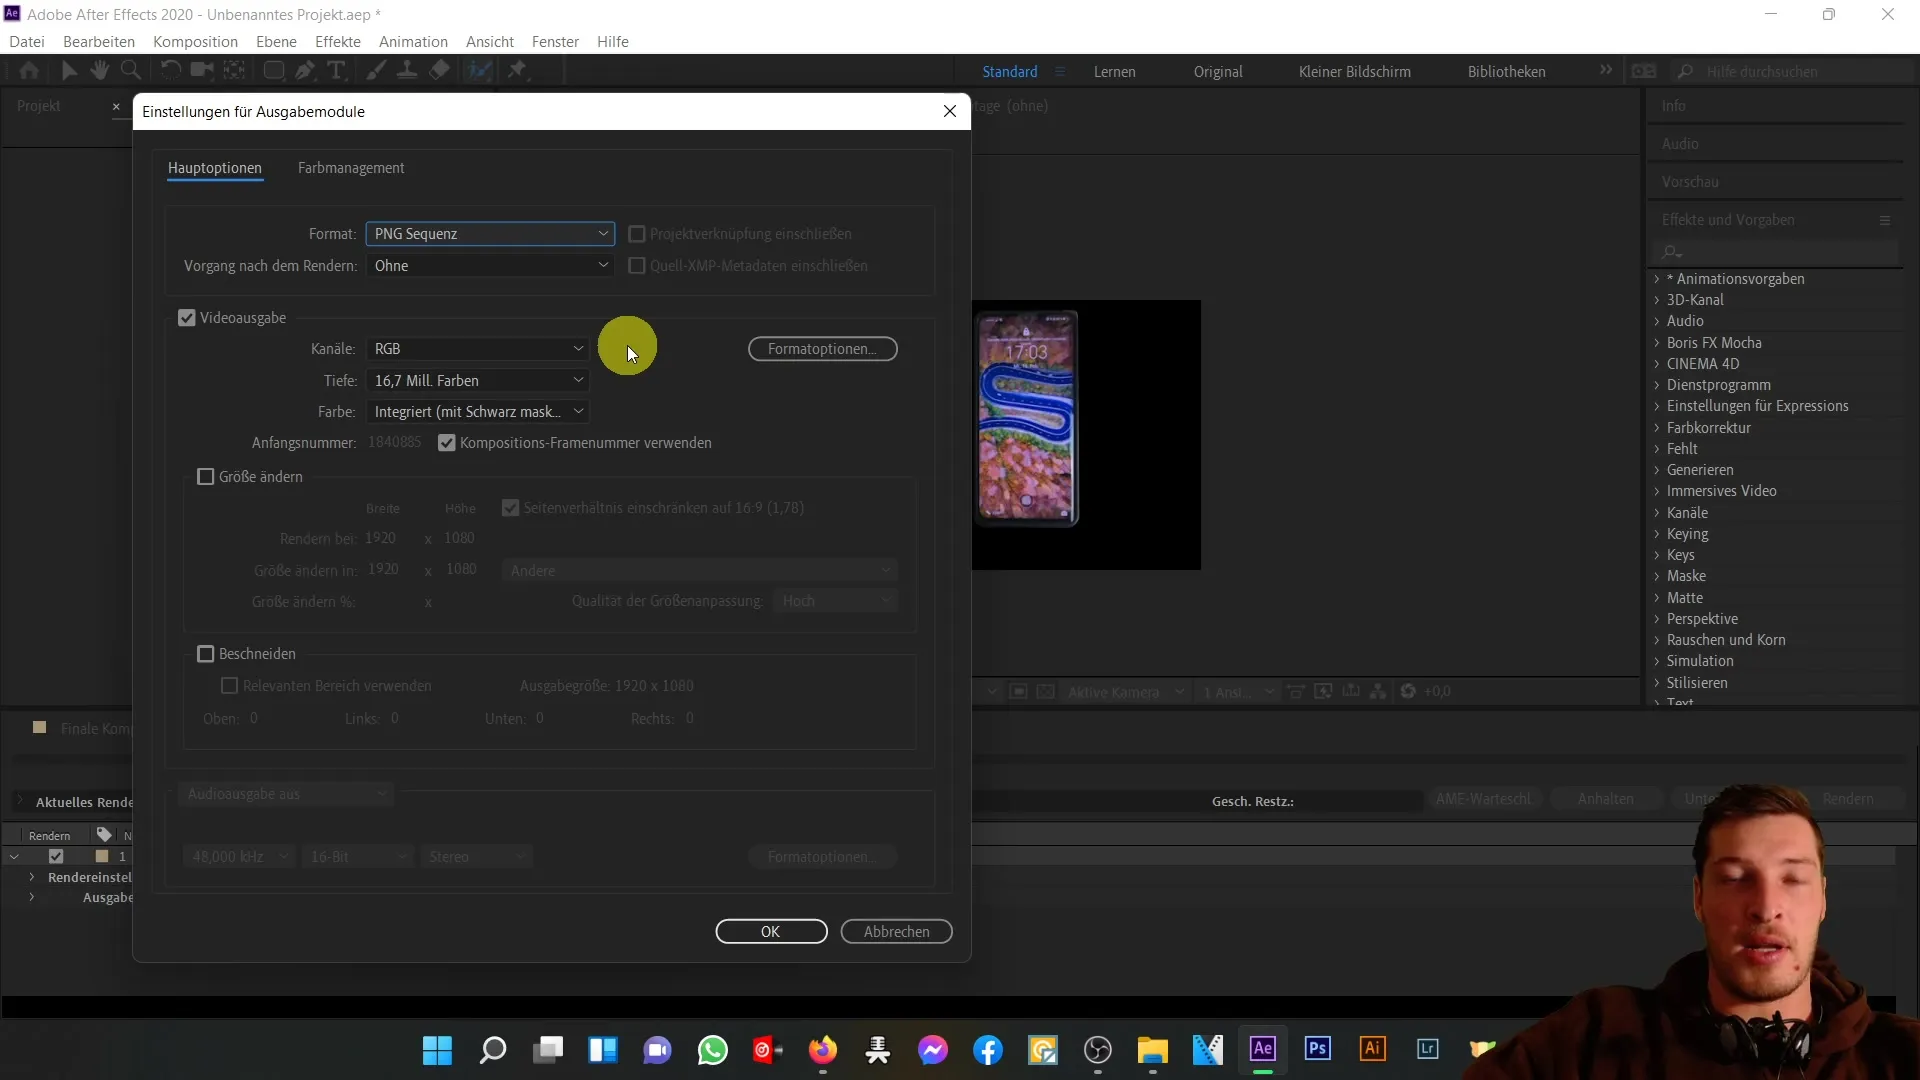Toggle the Beschneiden checkbox on

(206, 654)
